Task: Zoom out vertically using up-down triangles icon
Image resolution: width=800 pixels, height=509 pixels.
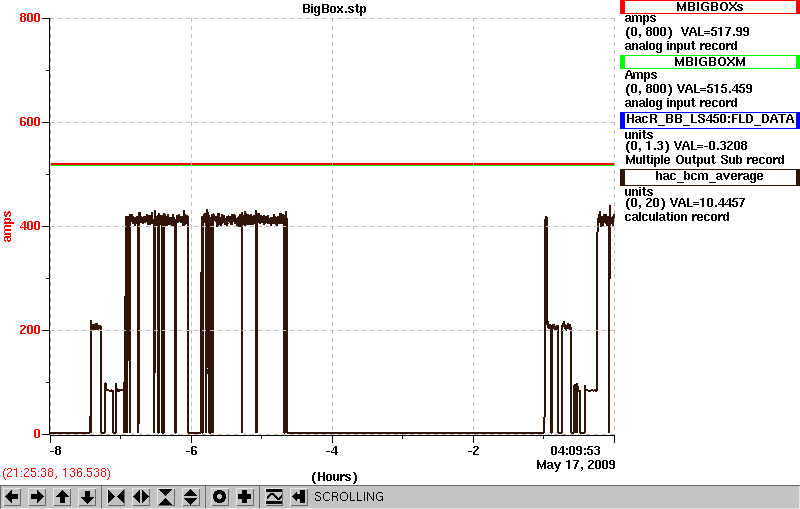Action: click(191, 497)
